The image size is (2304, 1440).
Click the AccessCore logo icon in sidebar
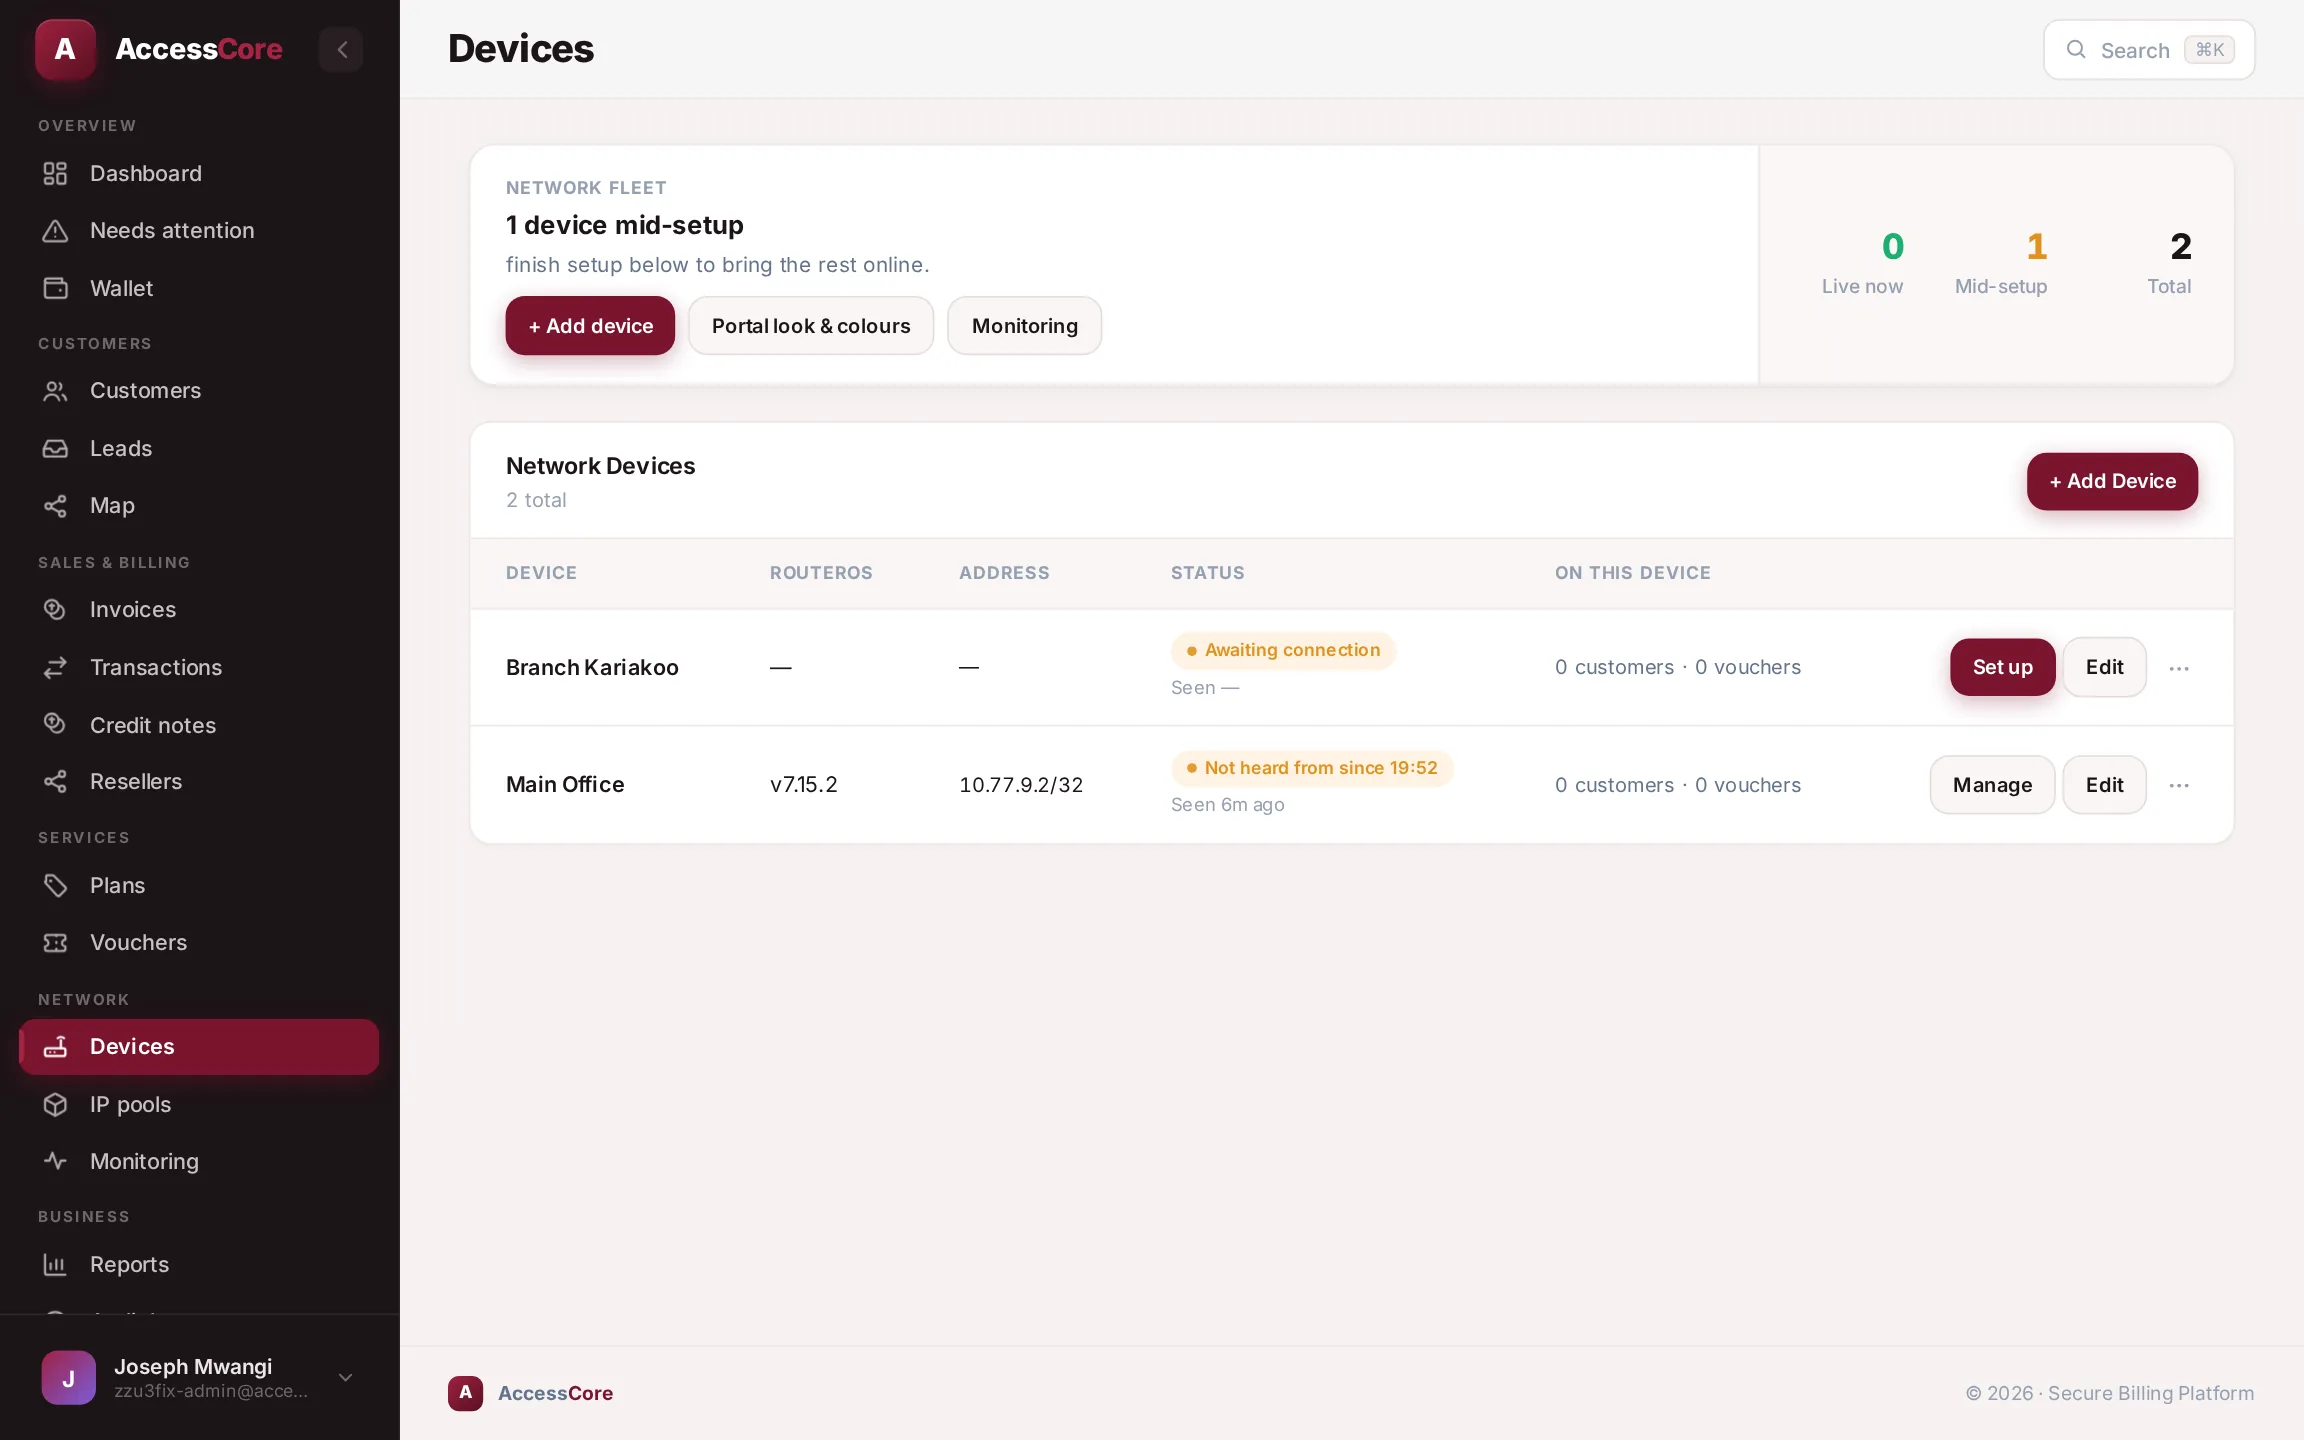65,49
